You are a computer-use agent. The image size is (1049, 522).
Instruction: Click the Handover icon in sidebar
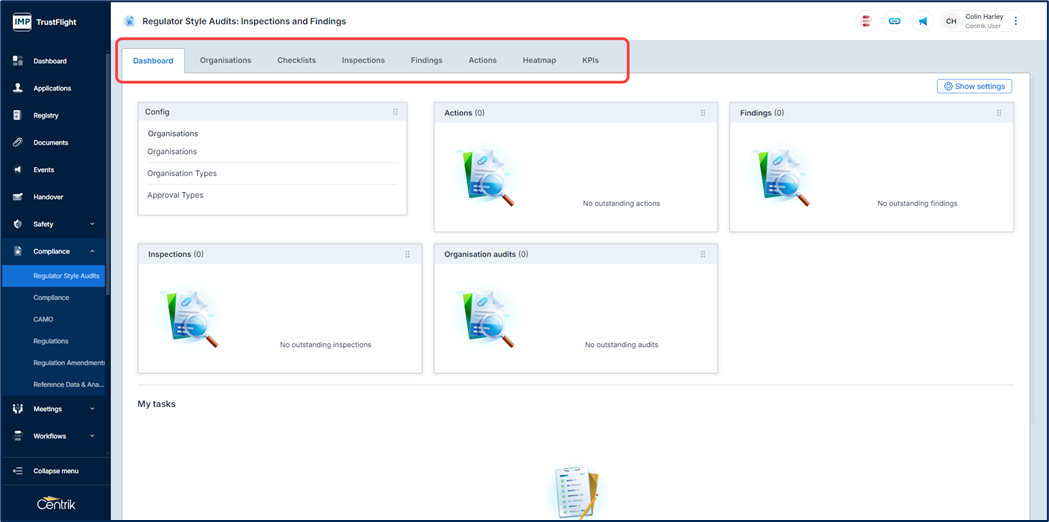17,197
